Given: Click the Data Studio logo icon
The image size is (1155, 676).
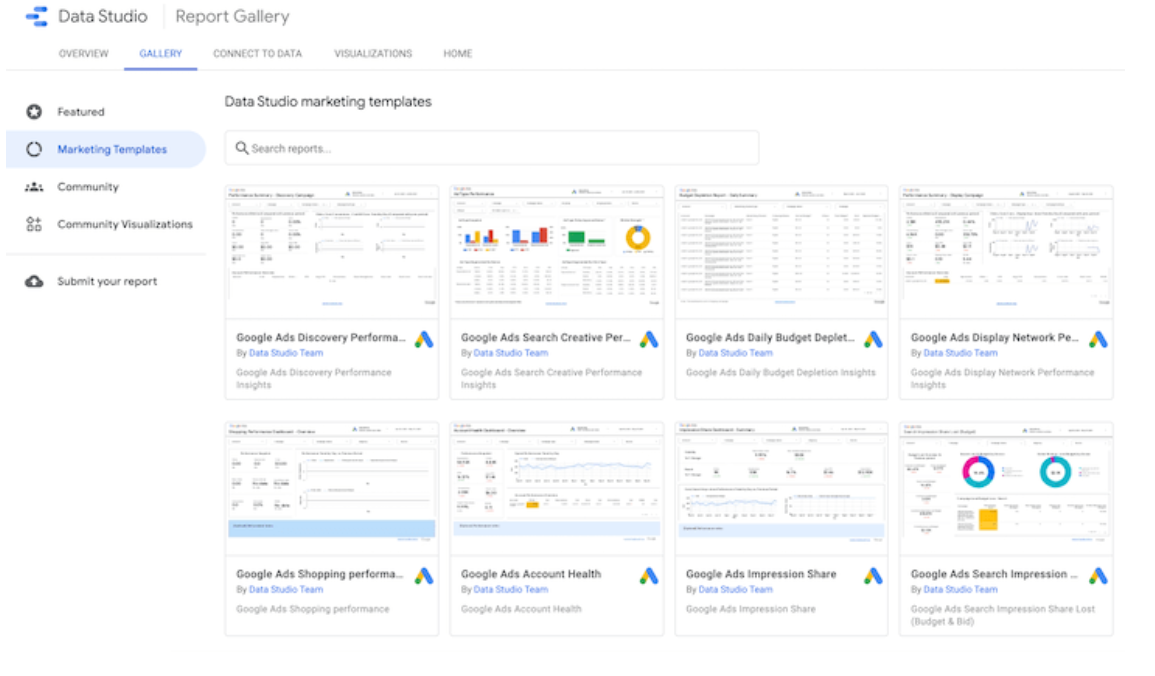Looking at the screenshot, I should [x=37, y=17].
